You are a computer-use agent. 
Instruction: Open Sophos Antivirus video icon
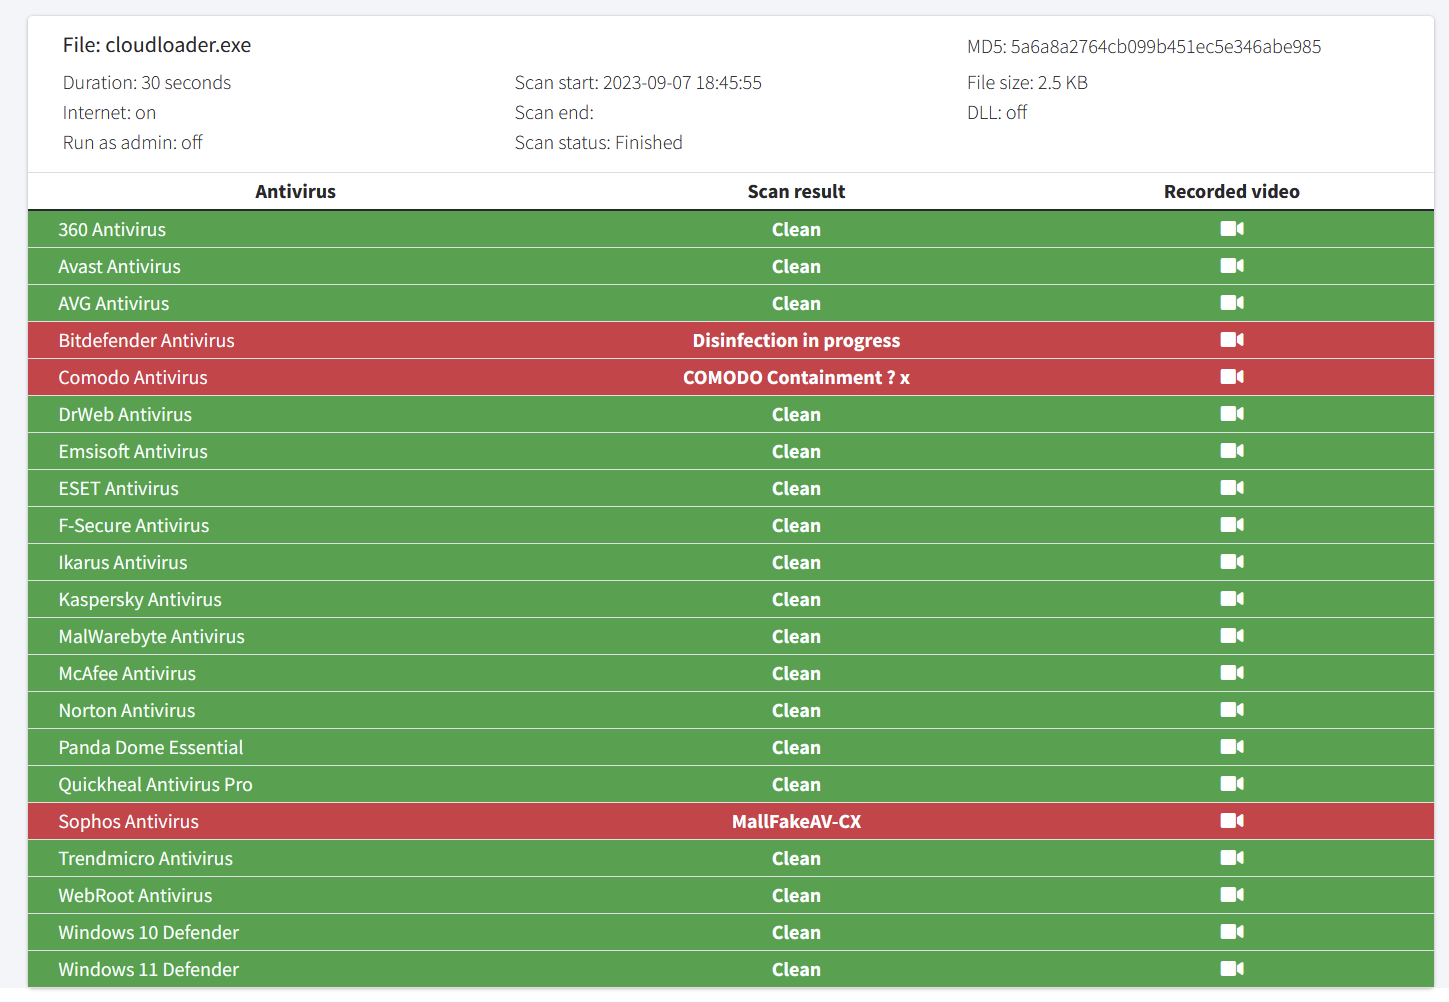(x=1232, y=821)
